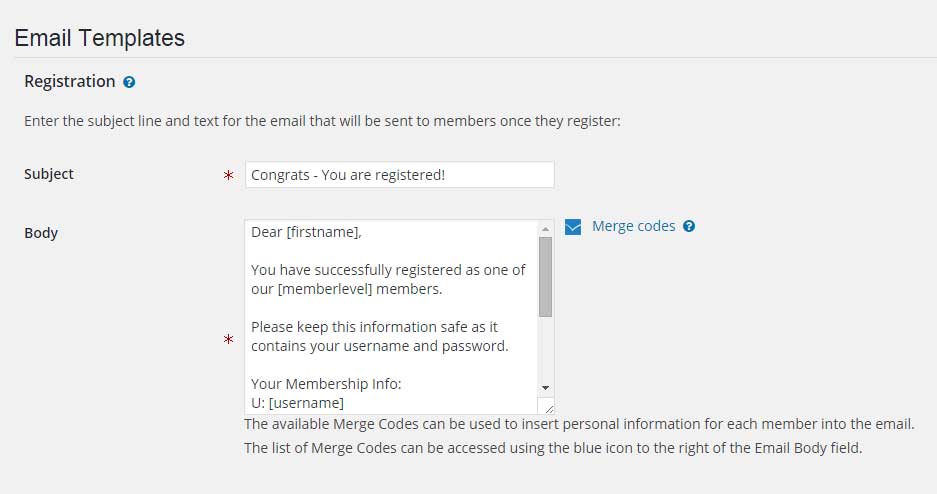Click the Registration section heading
The width and height of the screenshot is (937, 494).
(70, 81)
